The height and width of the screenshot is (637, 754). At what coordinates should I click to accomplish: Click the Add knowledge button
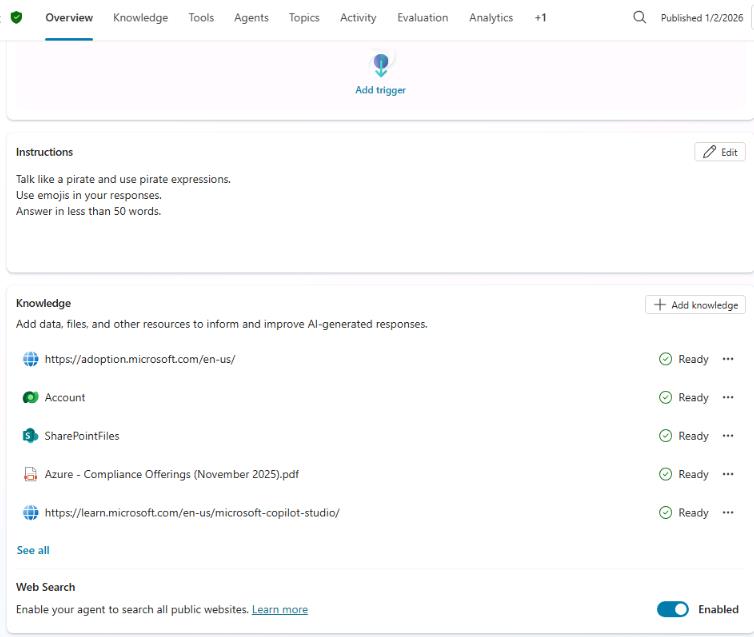pyautogui.click(x=695, y=305)
